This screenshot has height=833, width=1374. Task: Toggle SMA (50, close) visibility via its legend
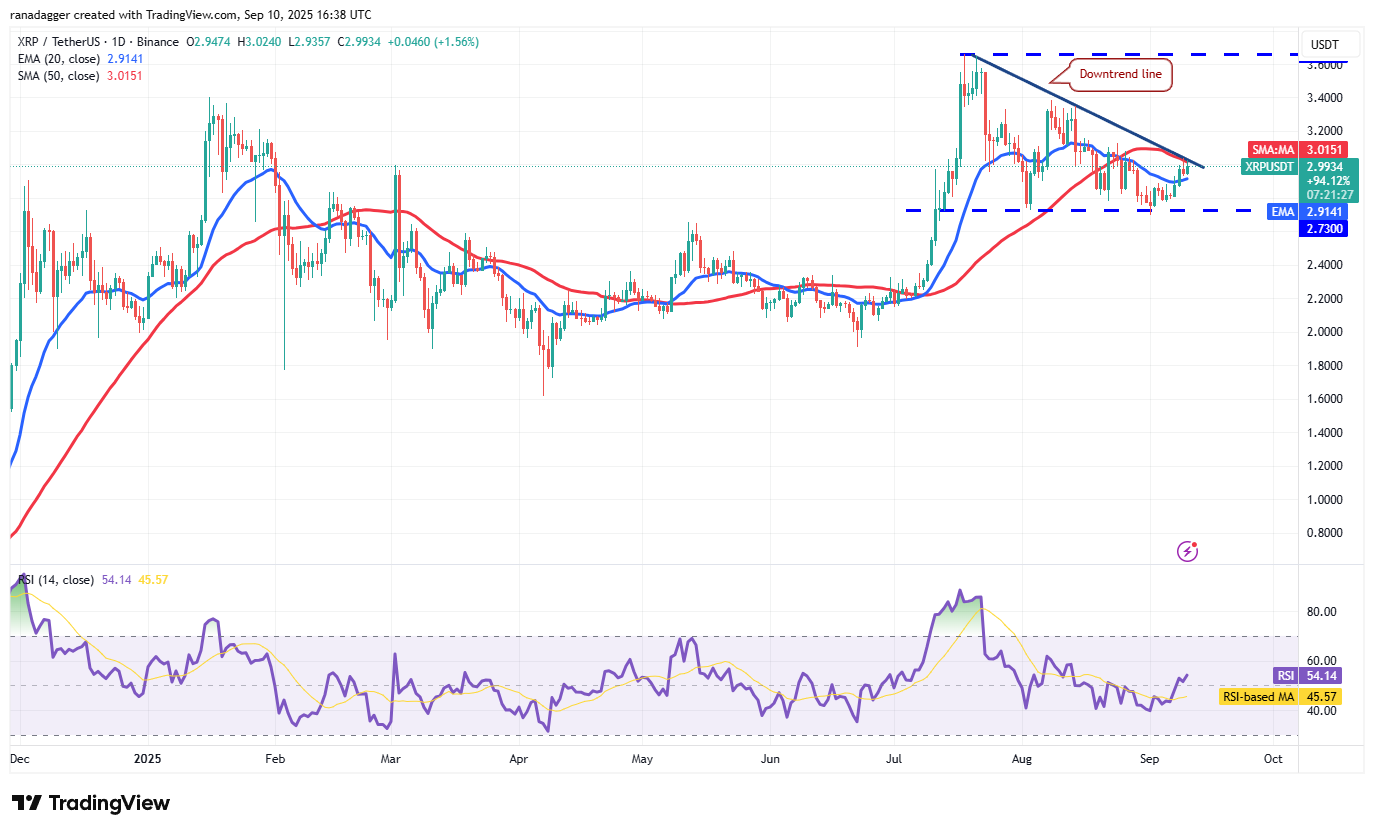(x=58, y=75)
